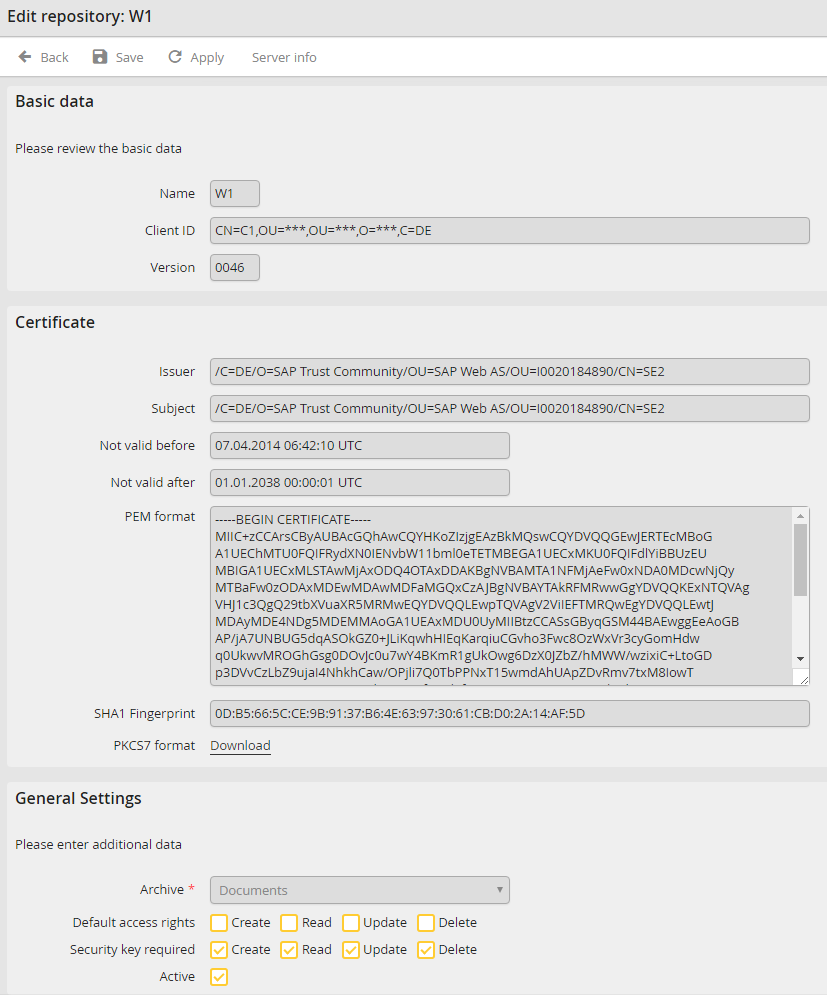
Task: Save the repository with Save label
Action: click(129, 58)
